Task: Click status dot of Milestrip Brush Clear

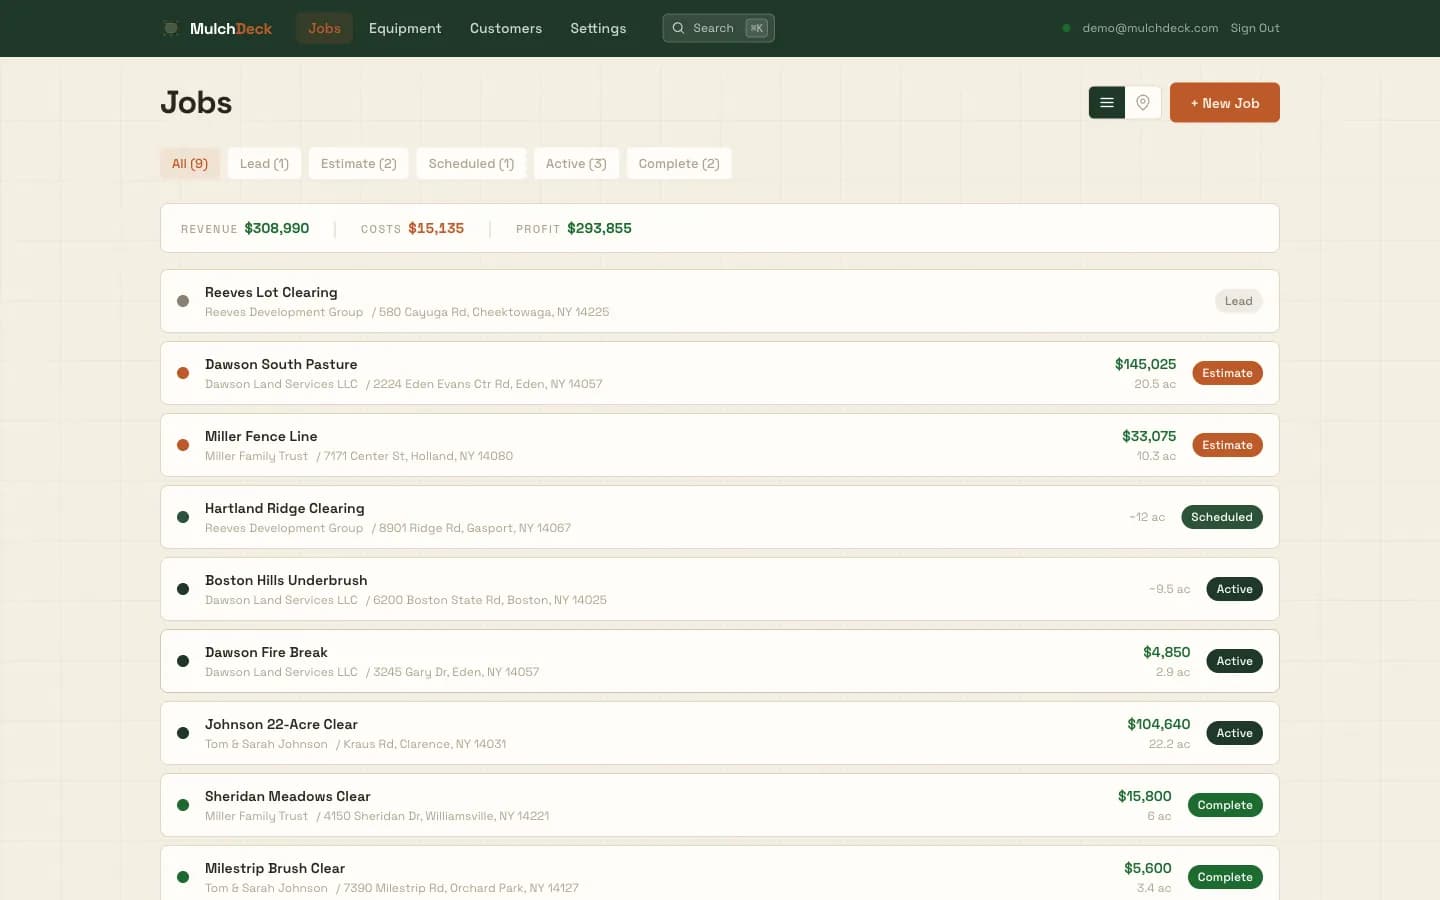Action: click(x=183, y=877)
